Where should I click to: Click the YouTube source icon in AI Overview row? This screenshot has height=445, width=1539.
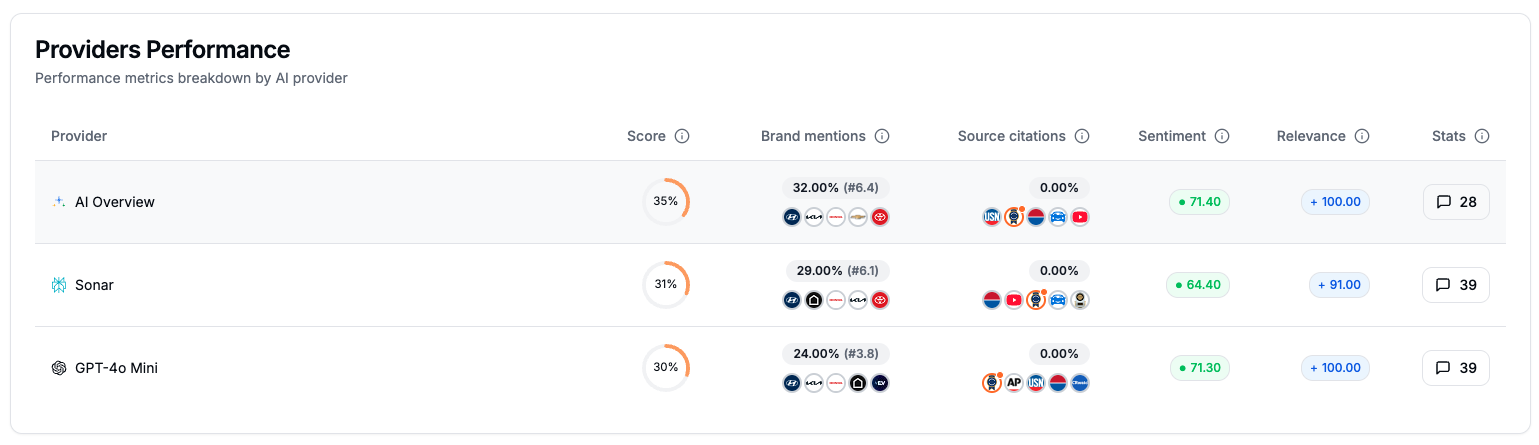click(x=1080, y=217)
